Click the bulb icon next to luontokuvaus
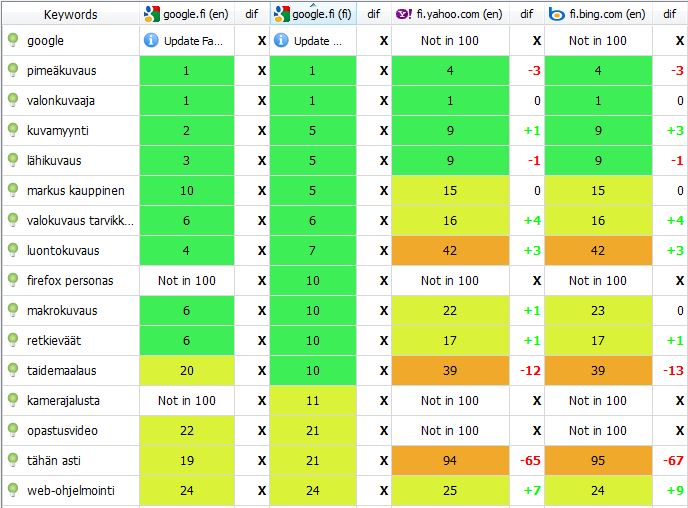The height and width of the screenshot is (508, 688). 13,251
